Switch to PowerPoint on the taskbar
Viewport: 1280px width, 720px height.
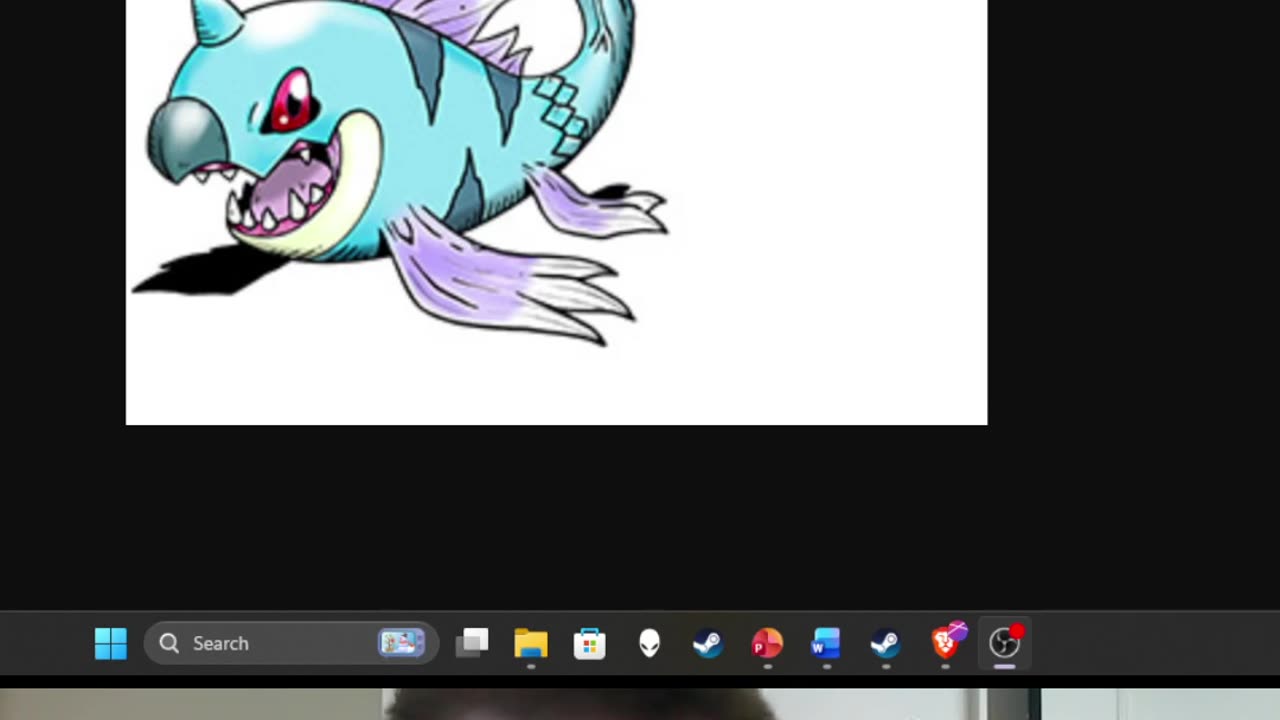pyautogui.click(x=767, y=643)
